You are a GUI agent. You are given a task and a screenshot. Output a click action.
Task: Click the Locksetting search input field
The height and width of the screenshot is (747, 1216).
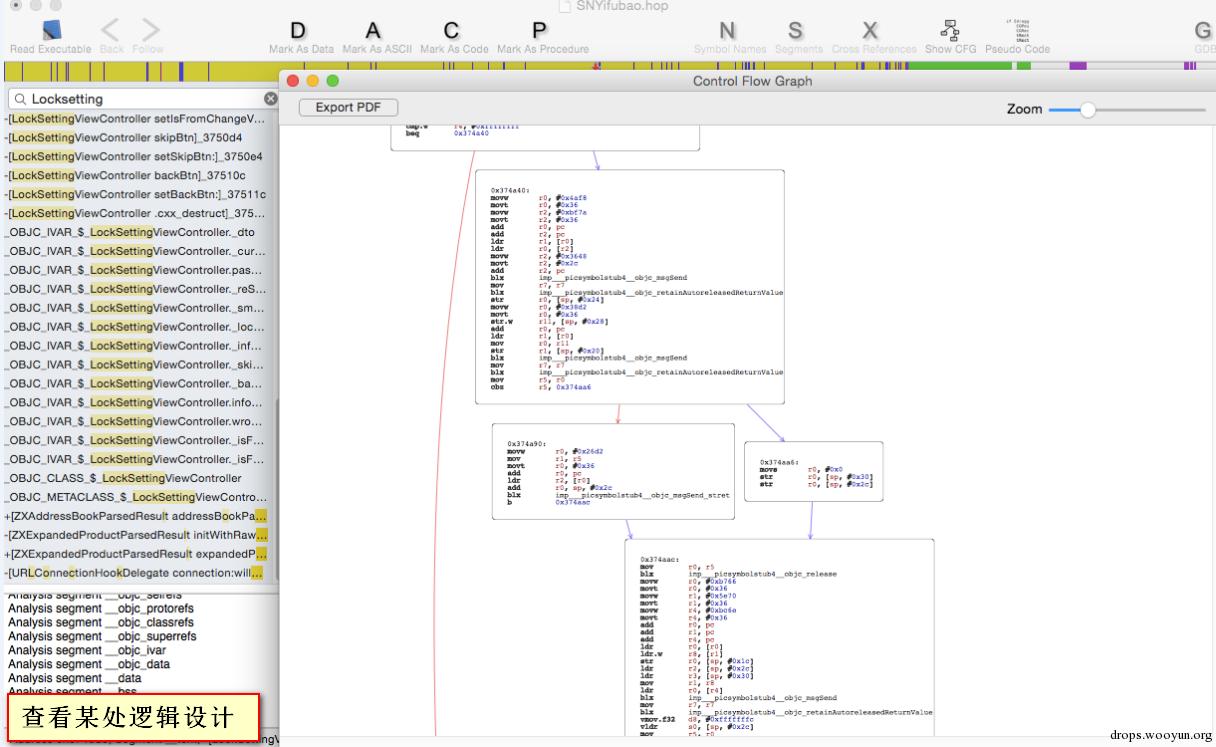click(140, 99)
